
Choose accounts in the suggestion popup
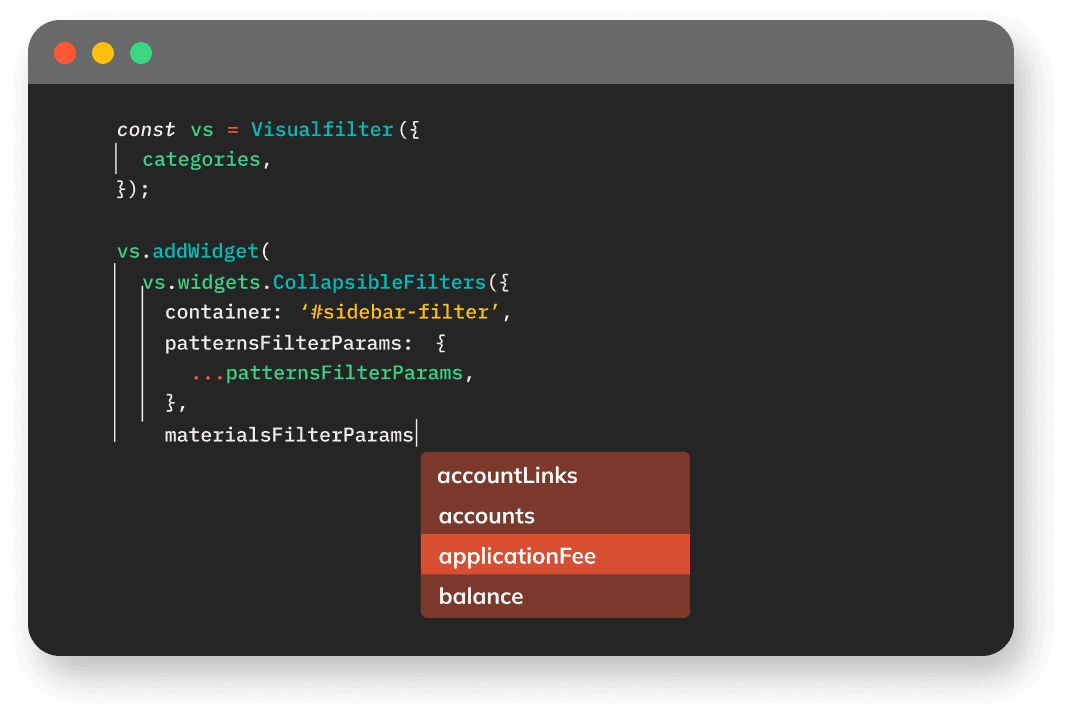coord(486,516)
